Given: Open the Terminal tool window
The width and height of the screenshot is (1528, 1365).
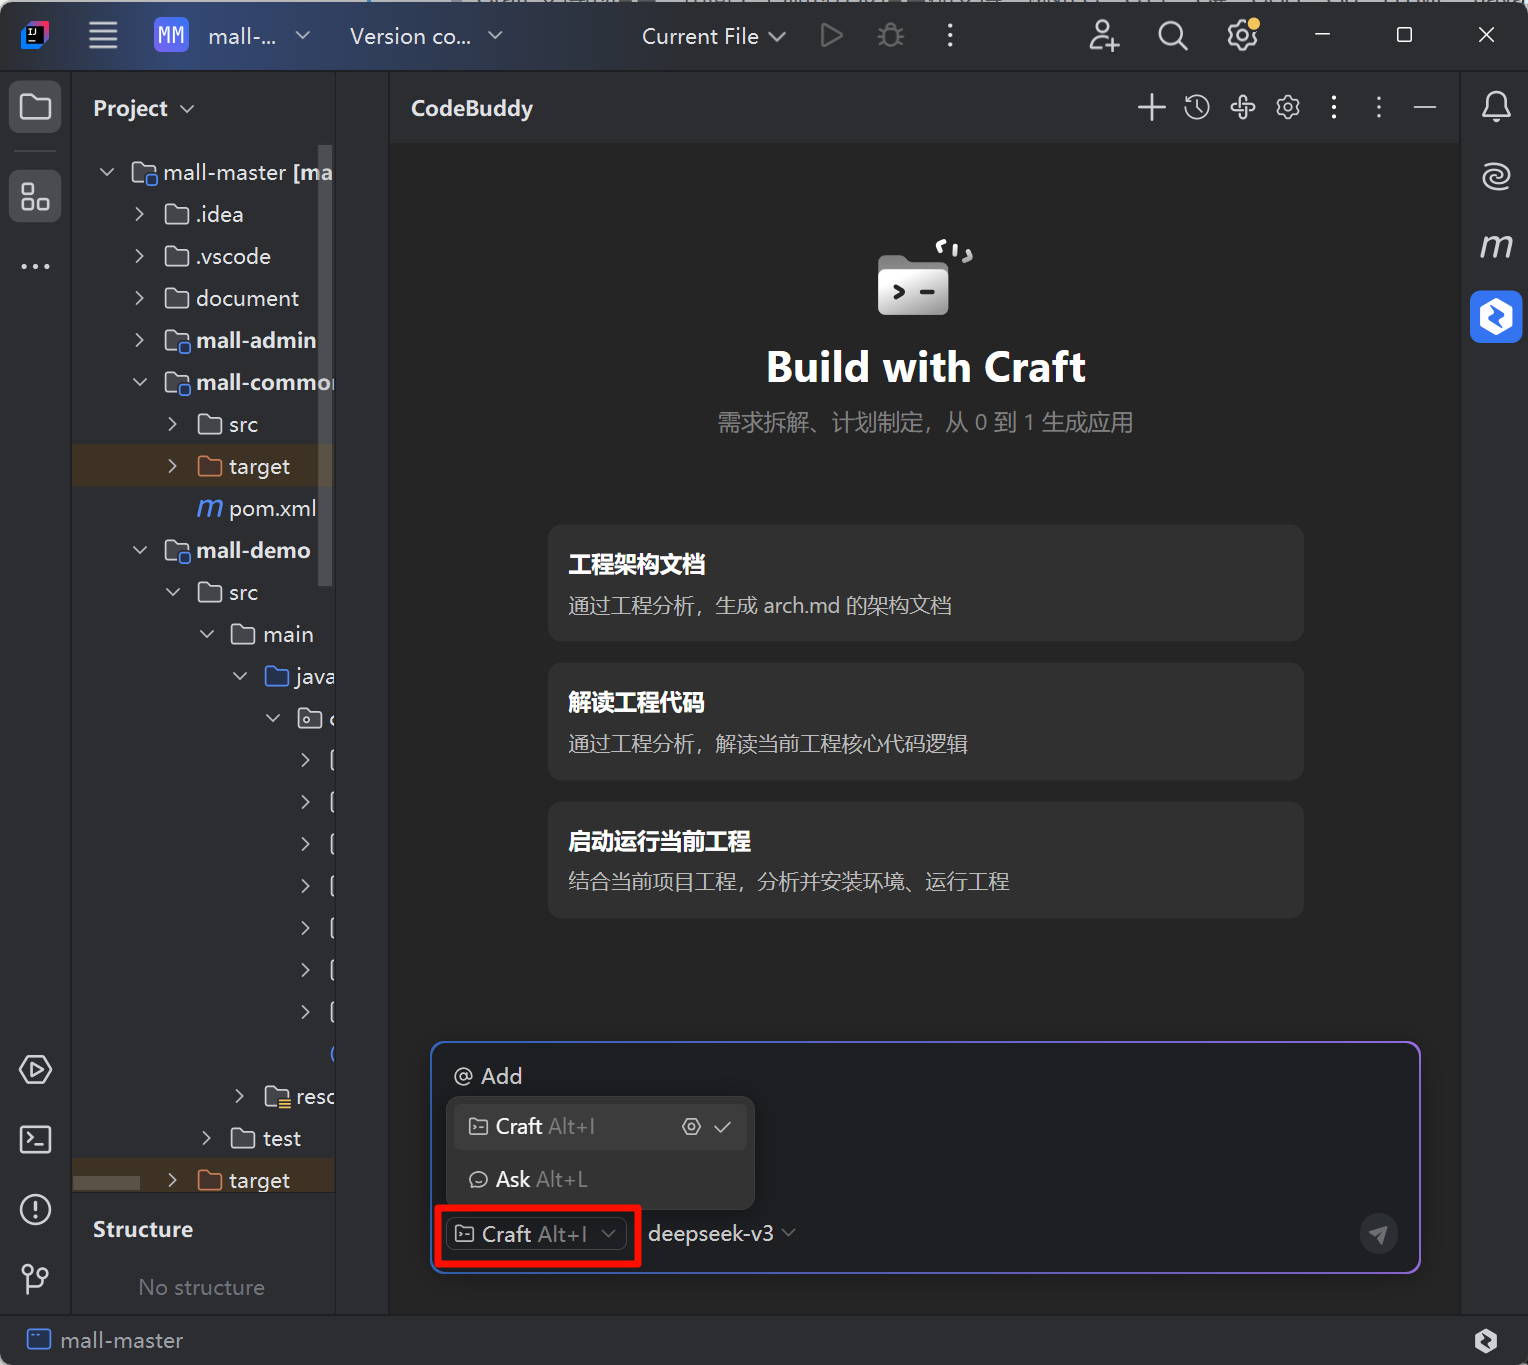Looking at the screenshot, I should point(36,1139).
